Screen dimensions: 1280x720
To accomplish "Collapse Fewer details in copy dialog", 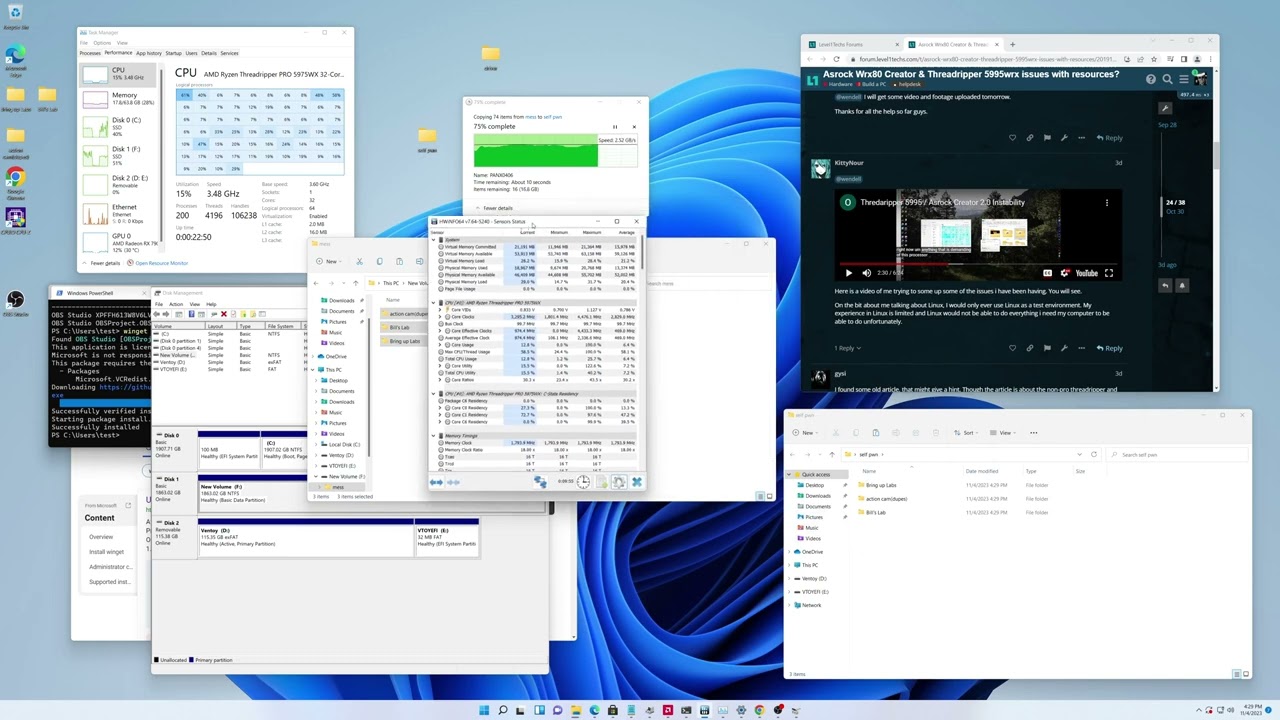I will point(497,208).
